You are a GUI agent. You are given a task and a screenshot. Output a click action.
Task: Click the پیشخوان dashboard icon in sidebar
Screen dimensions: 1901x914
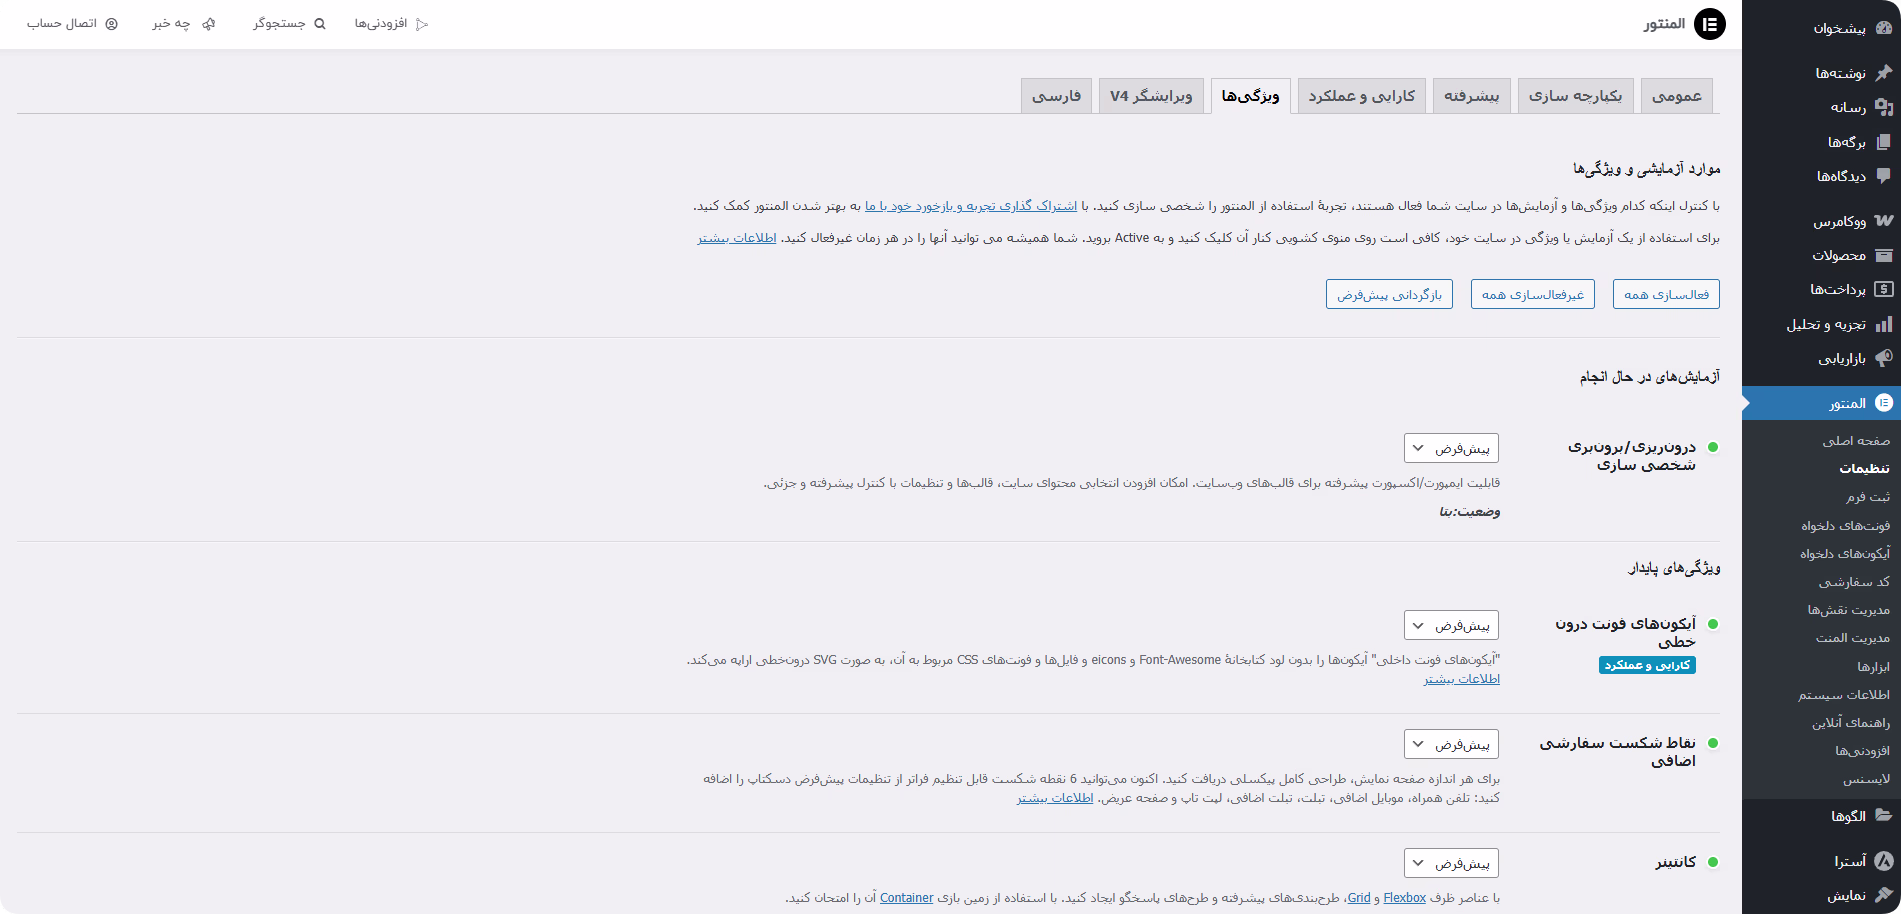(1884, 28)
